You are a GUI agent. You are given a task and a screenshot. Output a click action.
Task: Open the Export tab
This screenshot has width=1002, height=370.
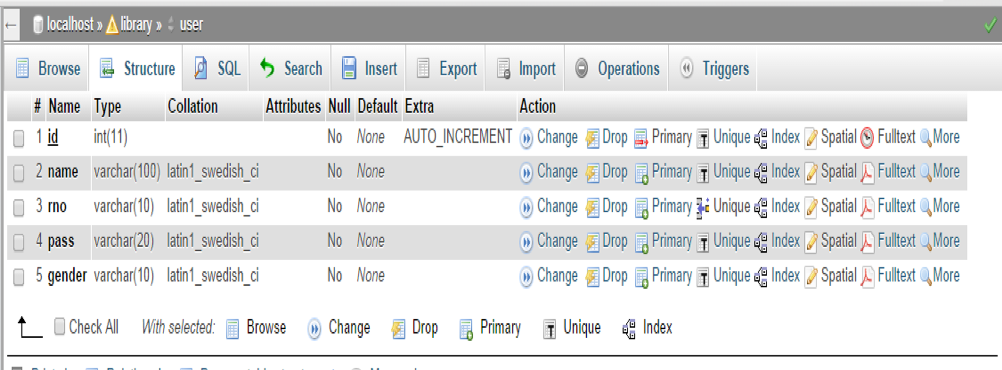447,68
